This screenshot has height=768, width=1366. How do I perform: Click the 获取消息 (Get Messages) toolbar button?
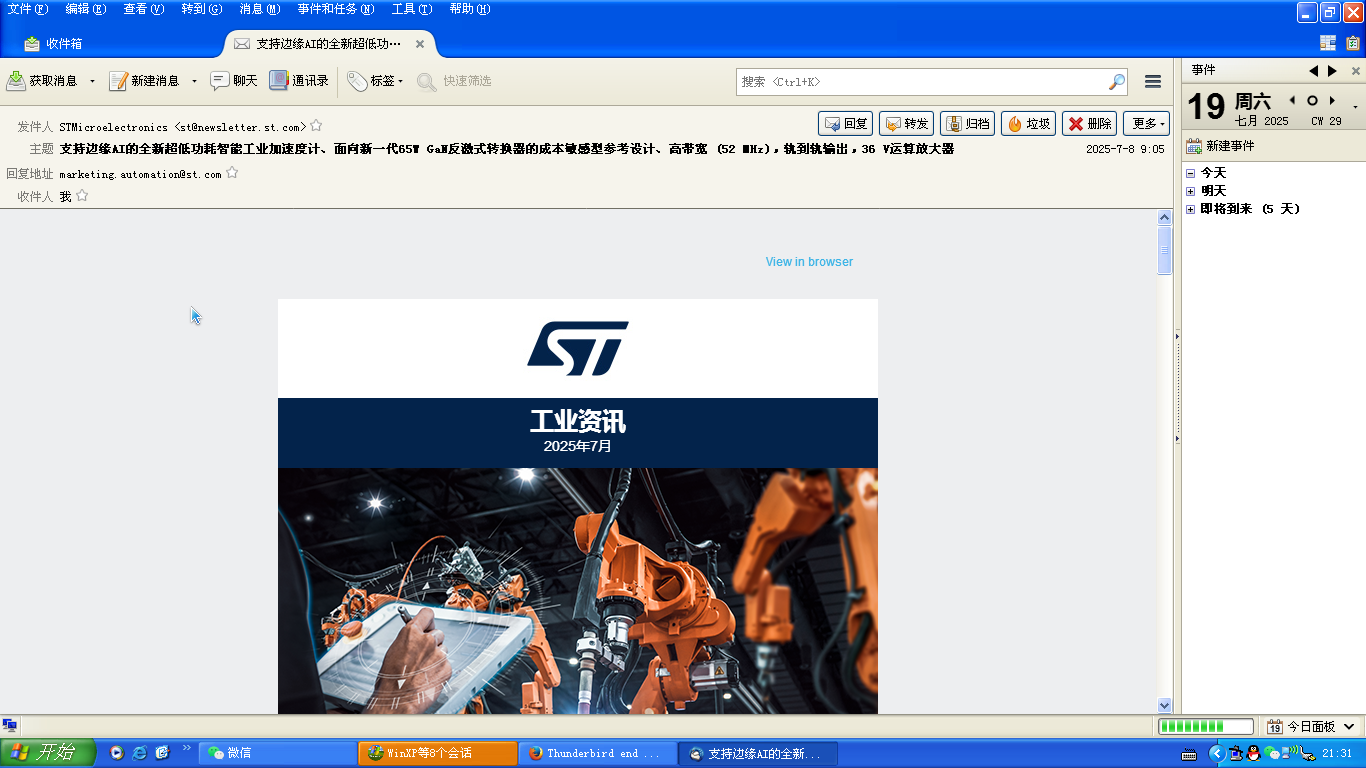(42, 81)
